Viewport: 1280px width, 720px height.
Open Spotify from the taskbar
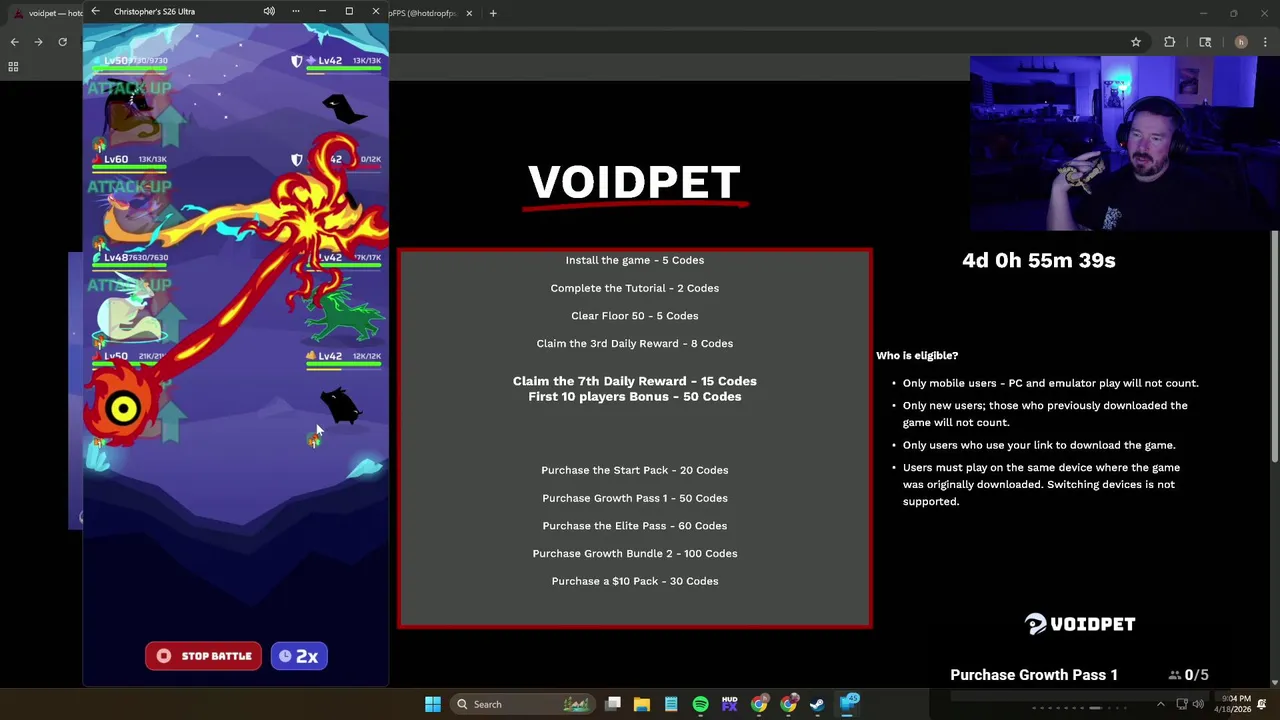(700, 704)
